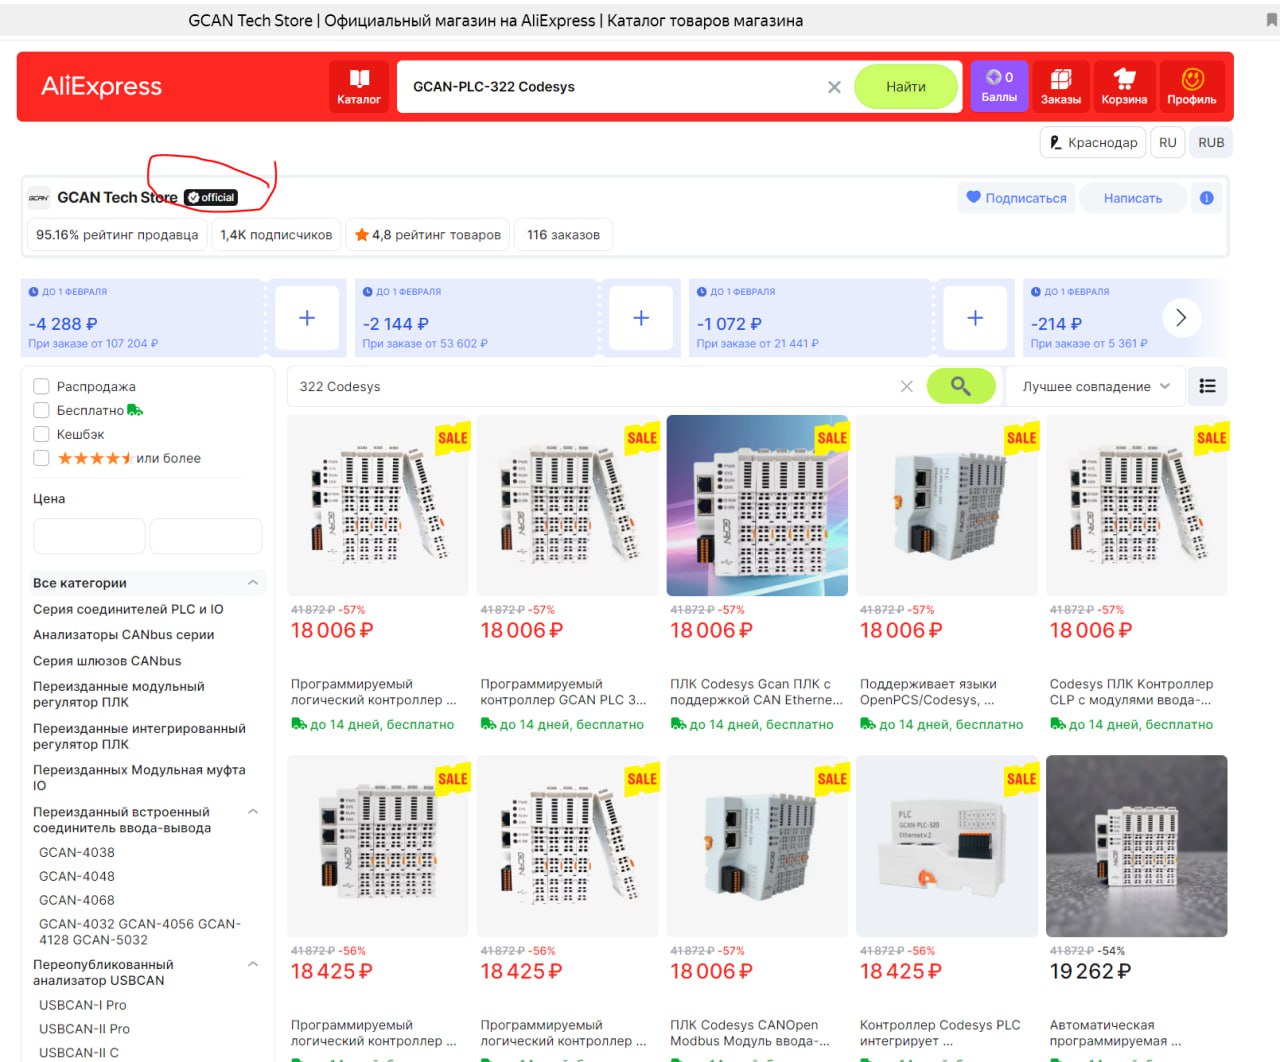Open Переизданных Модульная муфта IO category
Image resolution: width=1280 pixels, height=1062 pixels.
139,778
